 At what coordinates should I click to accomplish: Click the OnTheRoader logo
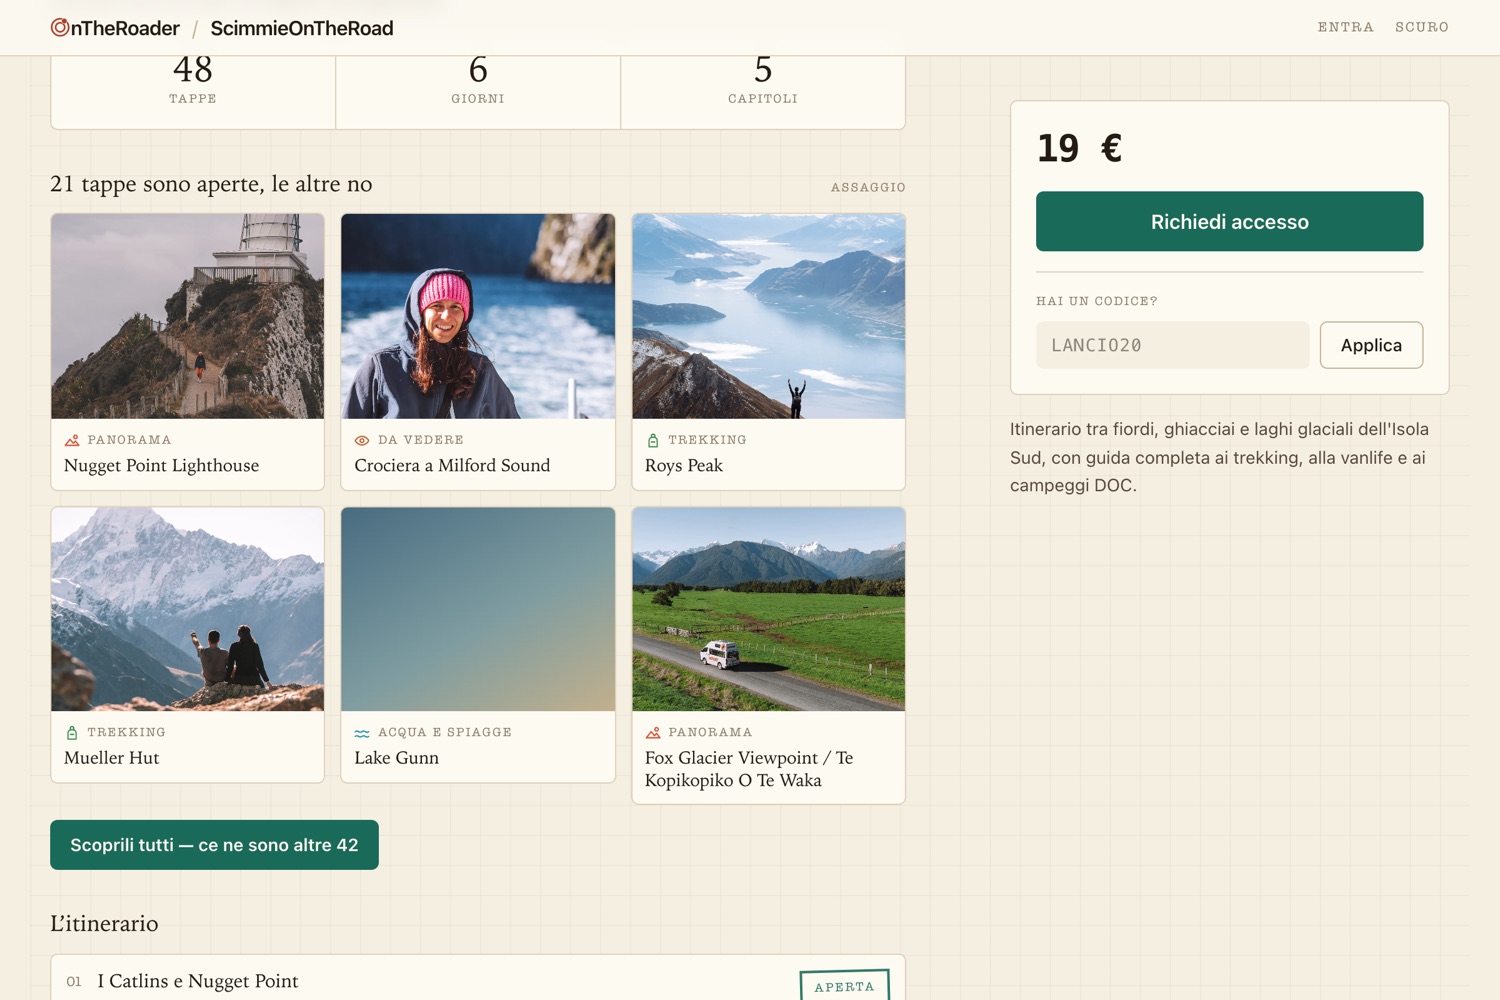115,28
